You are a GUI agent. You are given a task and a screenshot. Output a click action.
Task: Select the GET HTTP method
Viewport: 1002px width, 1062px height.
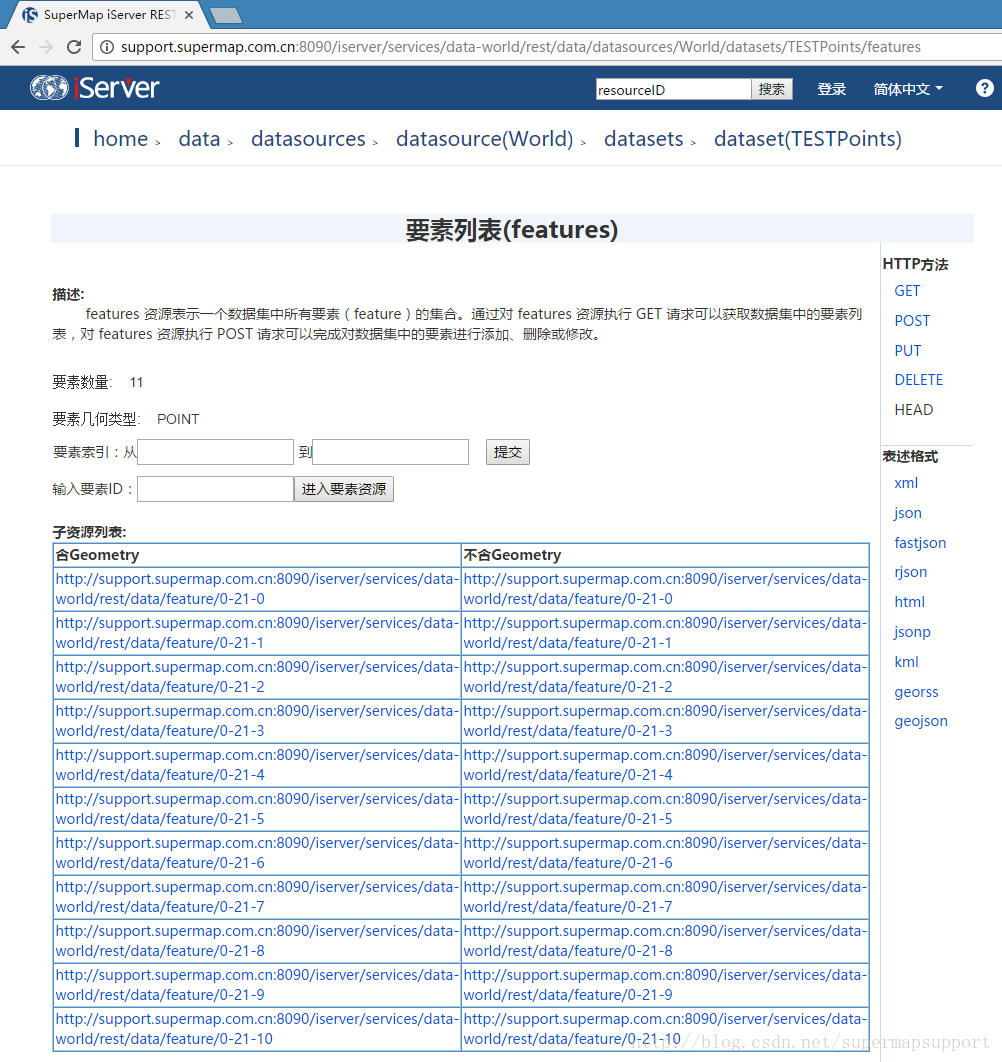coord(907,291)
